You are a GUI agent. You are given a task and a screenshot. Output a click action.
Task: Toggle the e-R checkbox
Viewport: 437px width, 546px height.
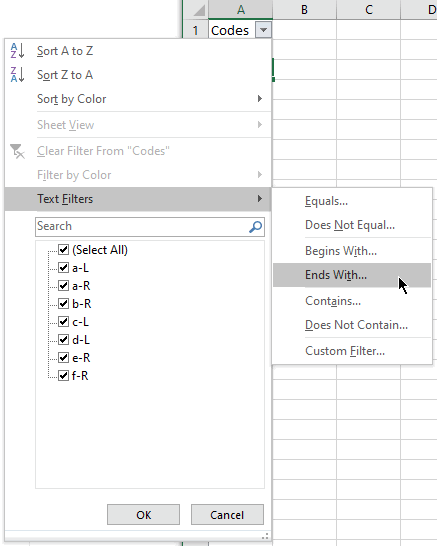63,358
